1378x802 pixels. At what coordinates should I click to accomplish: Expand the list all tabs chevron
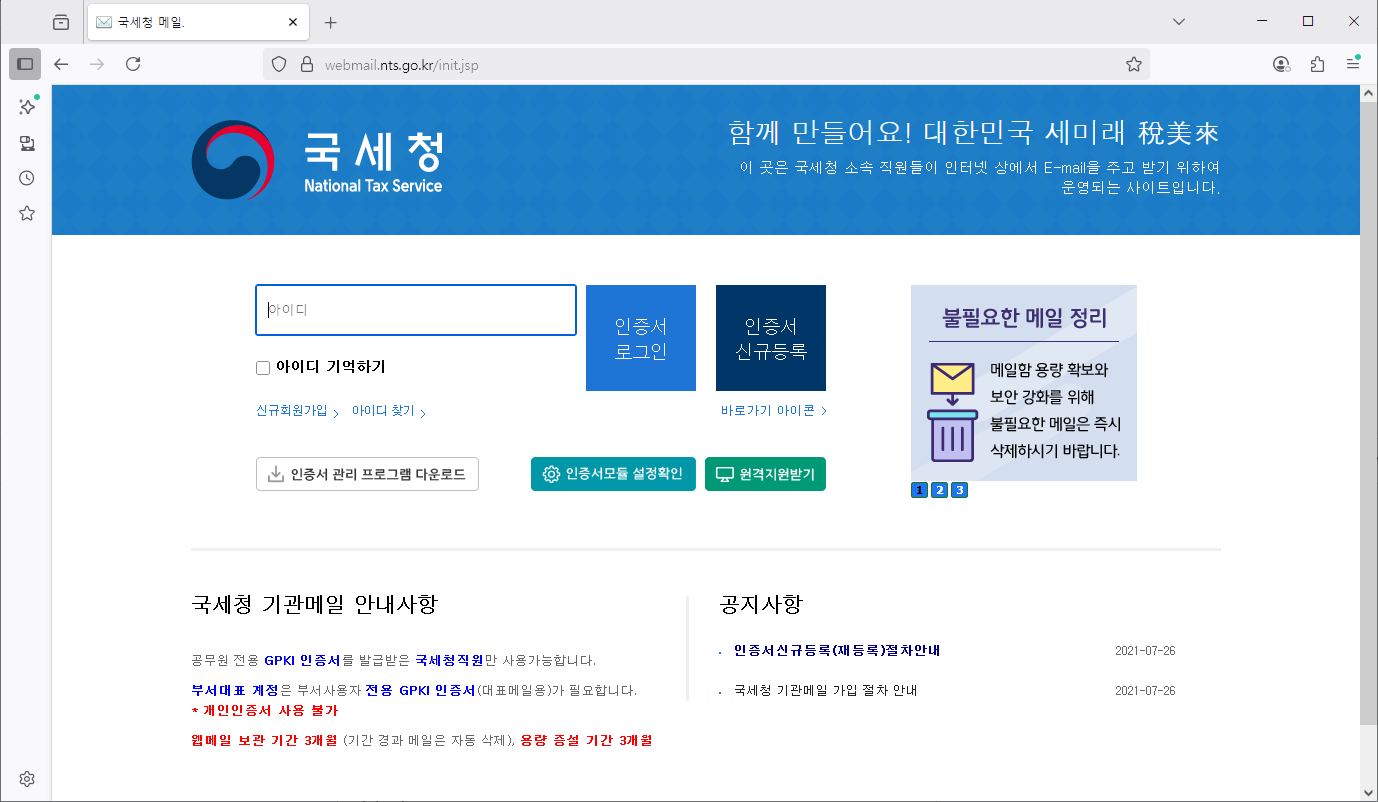tap(1179, 22)
